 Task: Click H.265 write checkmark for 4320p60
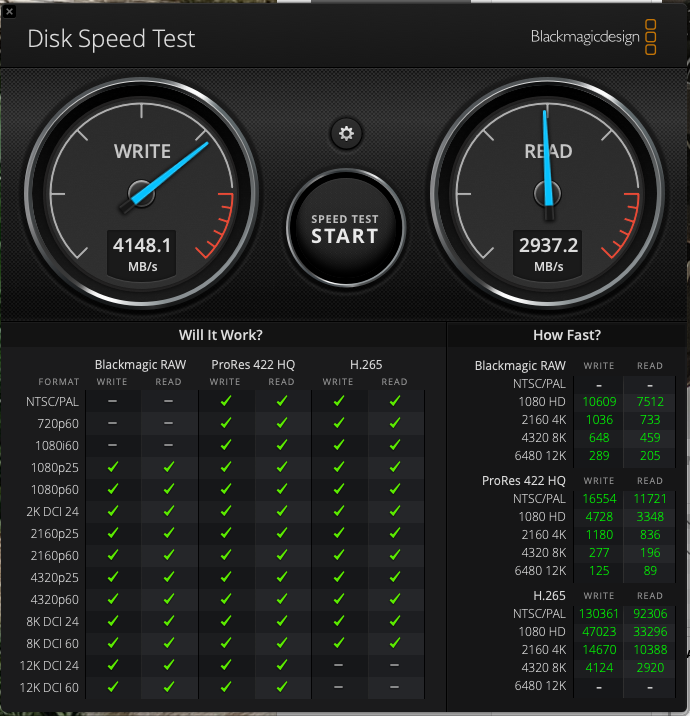[338, 599]
